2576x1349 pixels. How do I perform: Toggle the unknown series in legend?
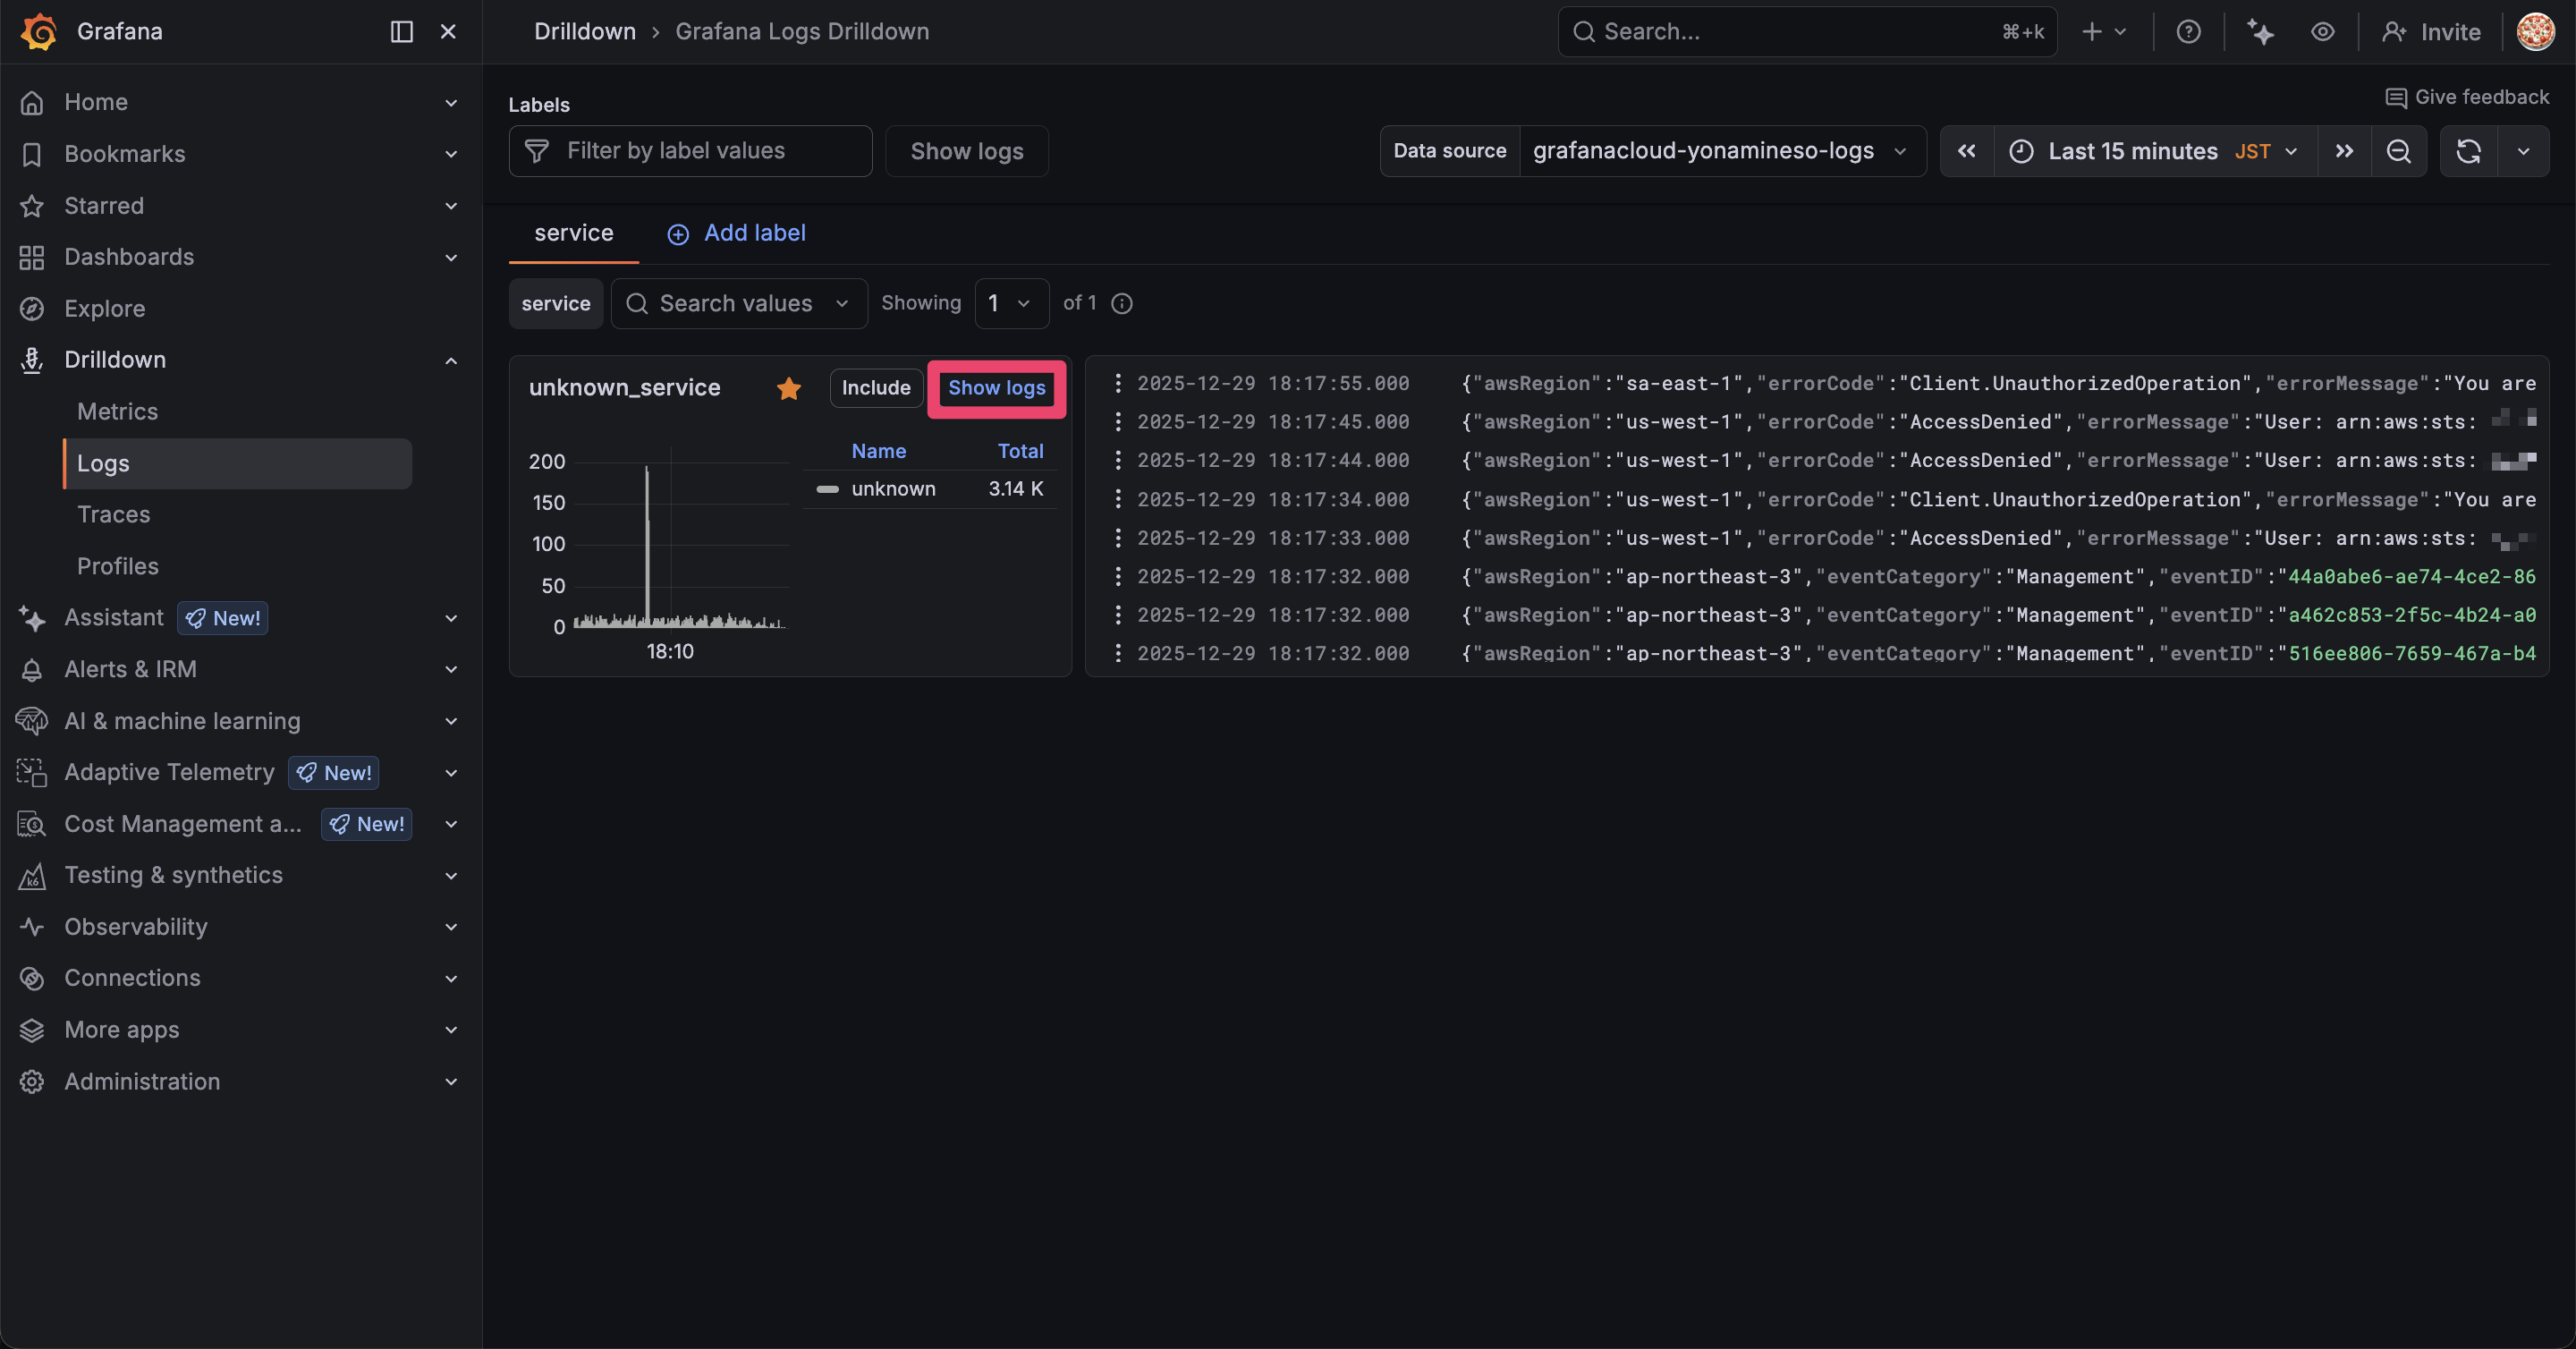pos(893,489)
